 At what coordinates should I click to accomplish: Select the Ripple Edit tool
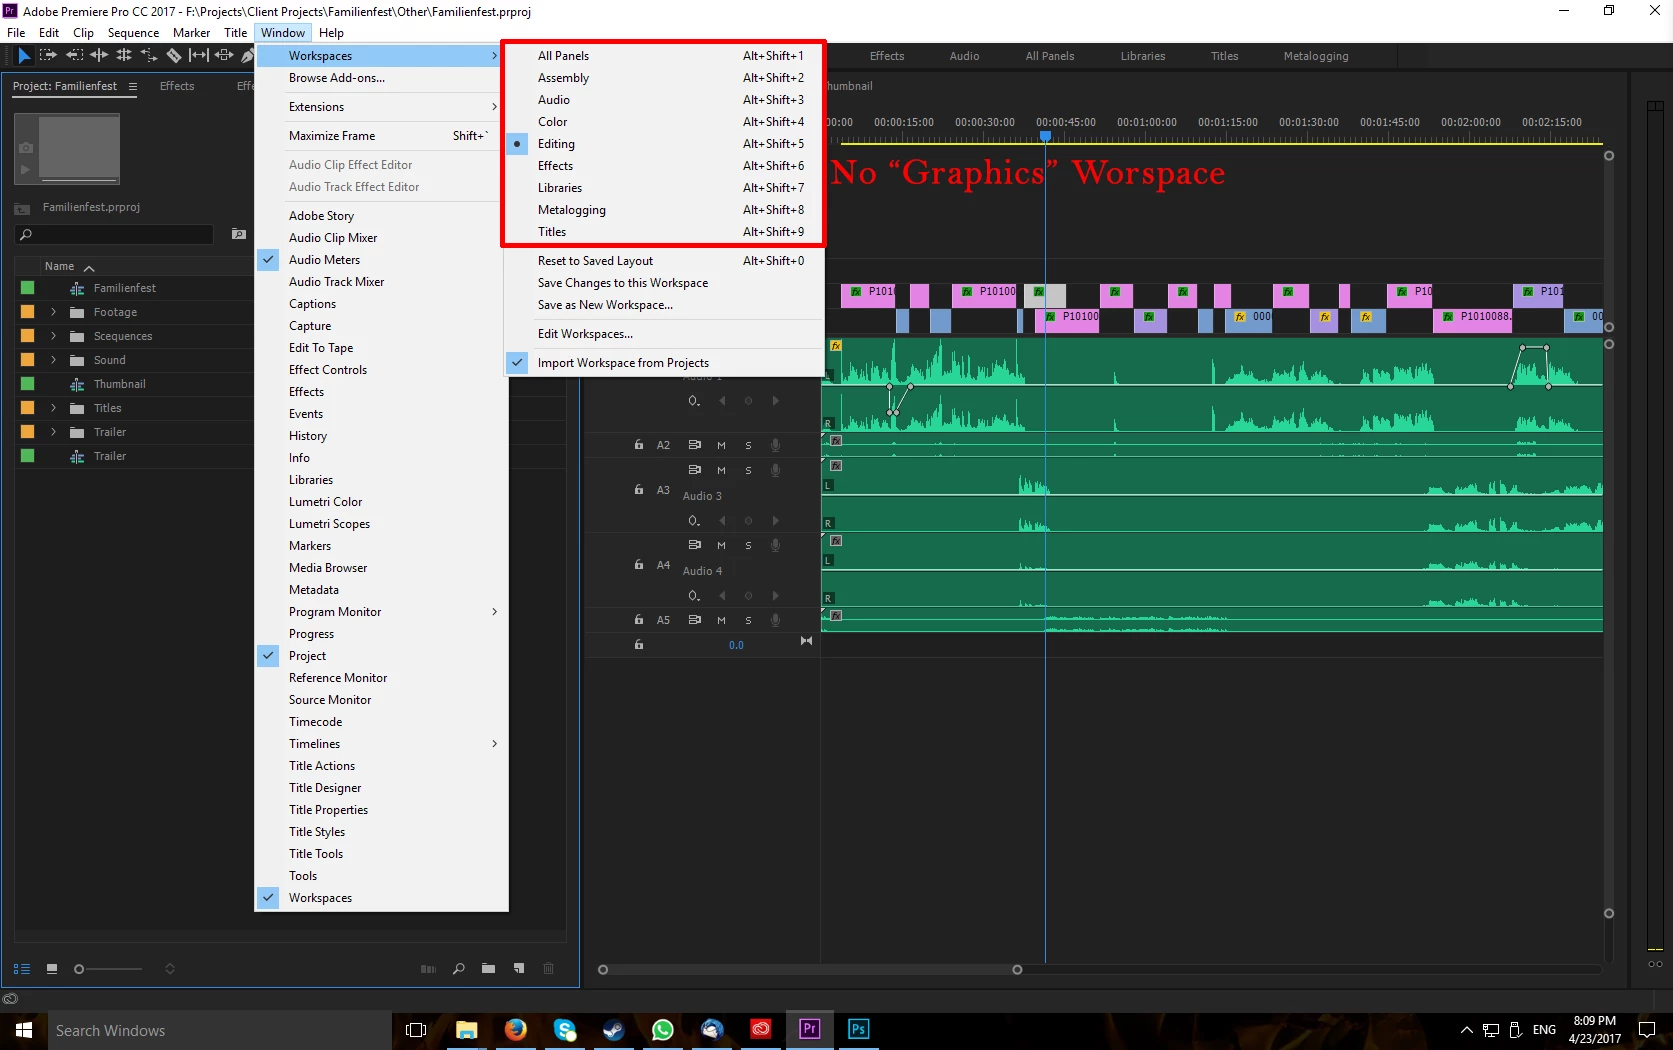pyautogui.click(x=99, y=55)
